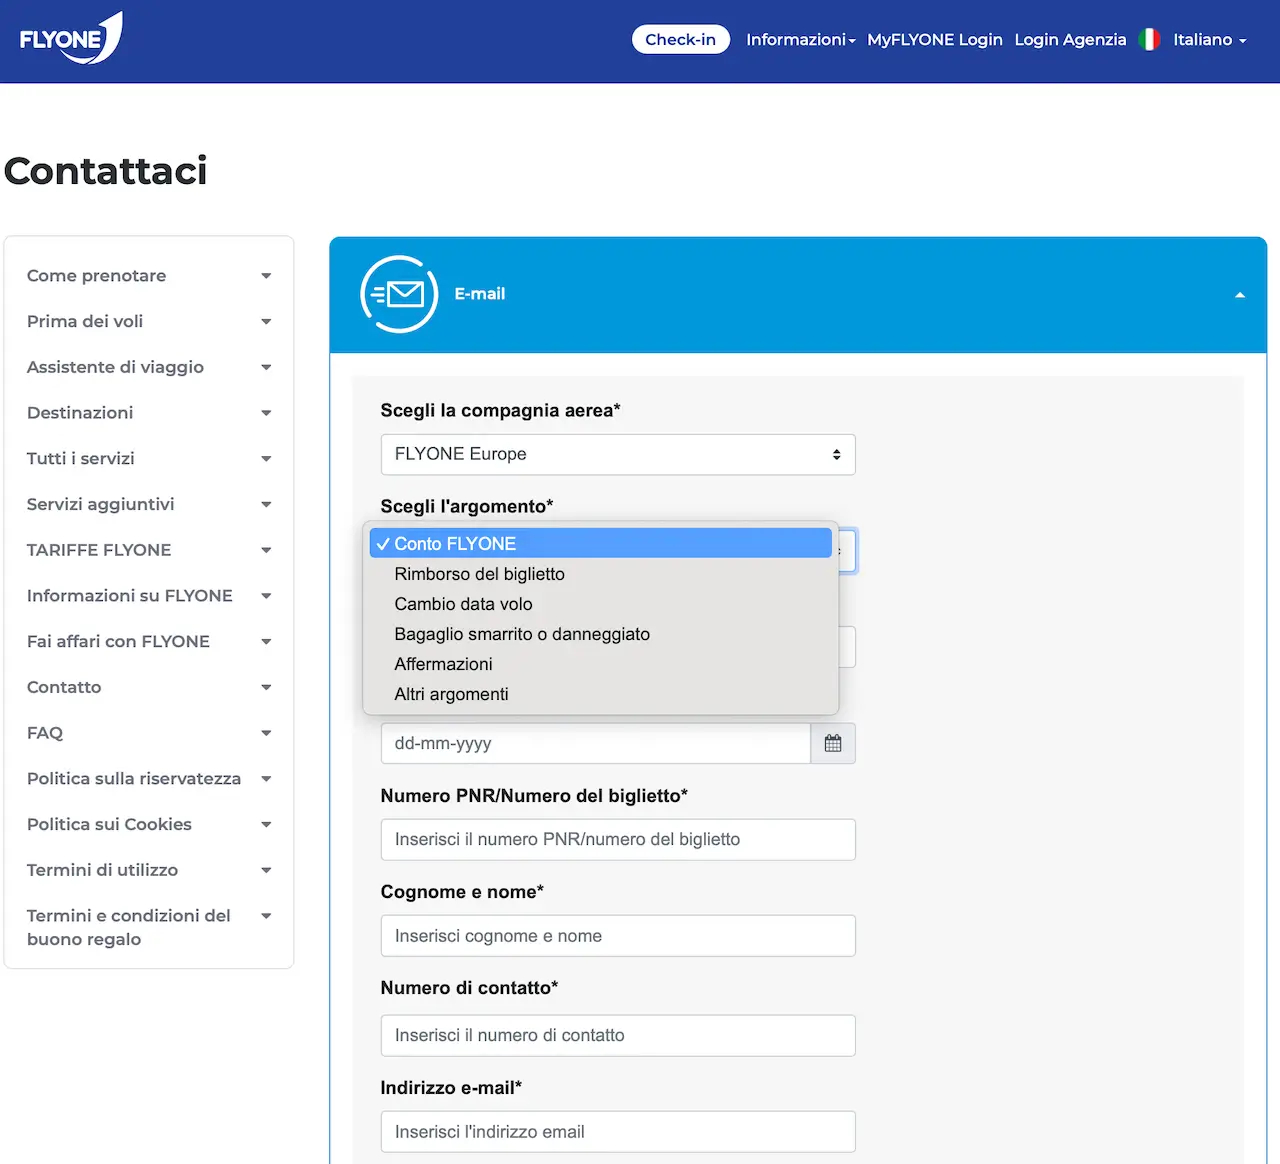Click the dd-mm-yyyy date field

596,743
